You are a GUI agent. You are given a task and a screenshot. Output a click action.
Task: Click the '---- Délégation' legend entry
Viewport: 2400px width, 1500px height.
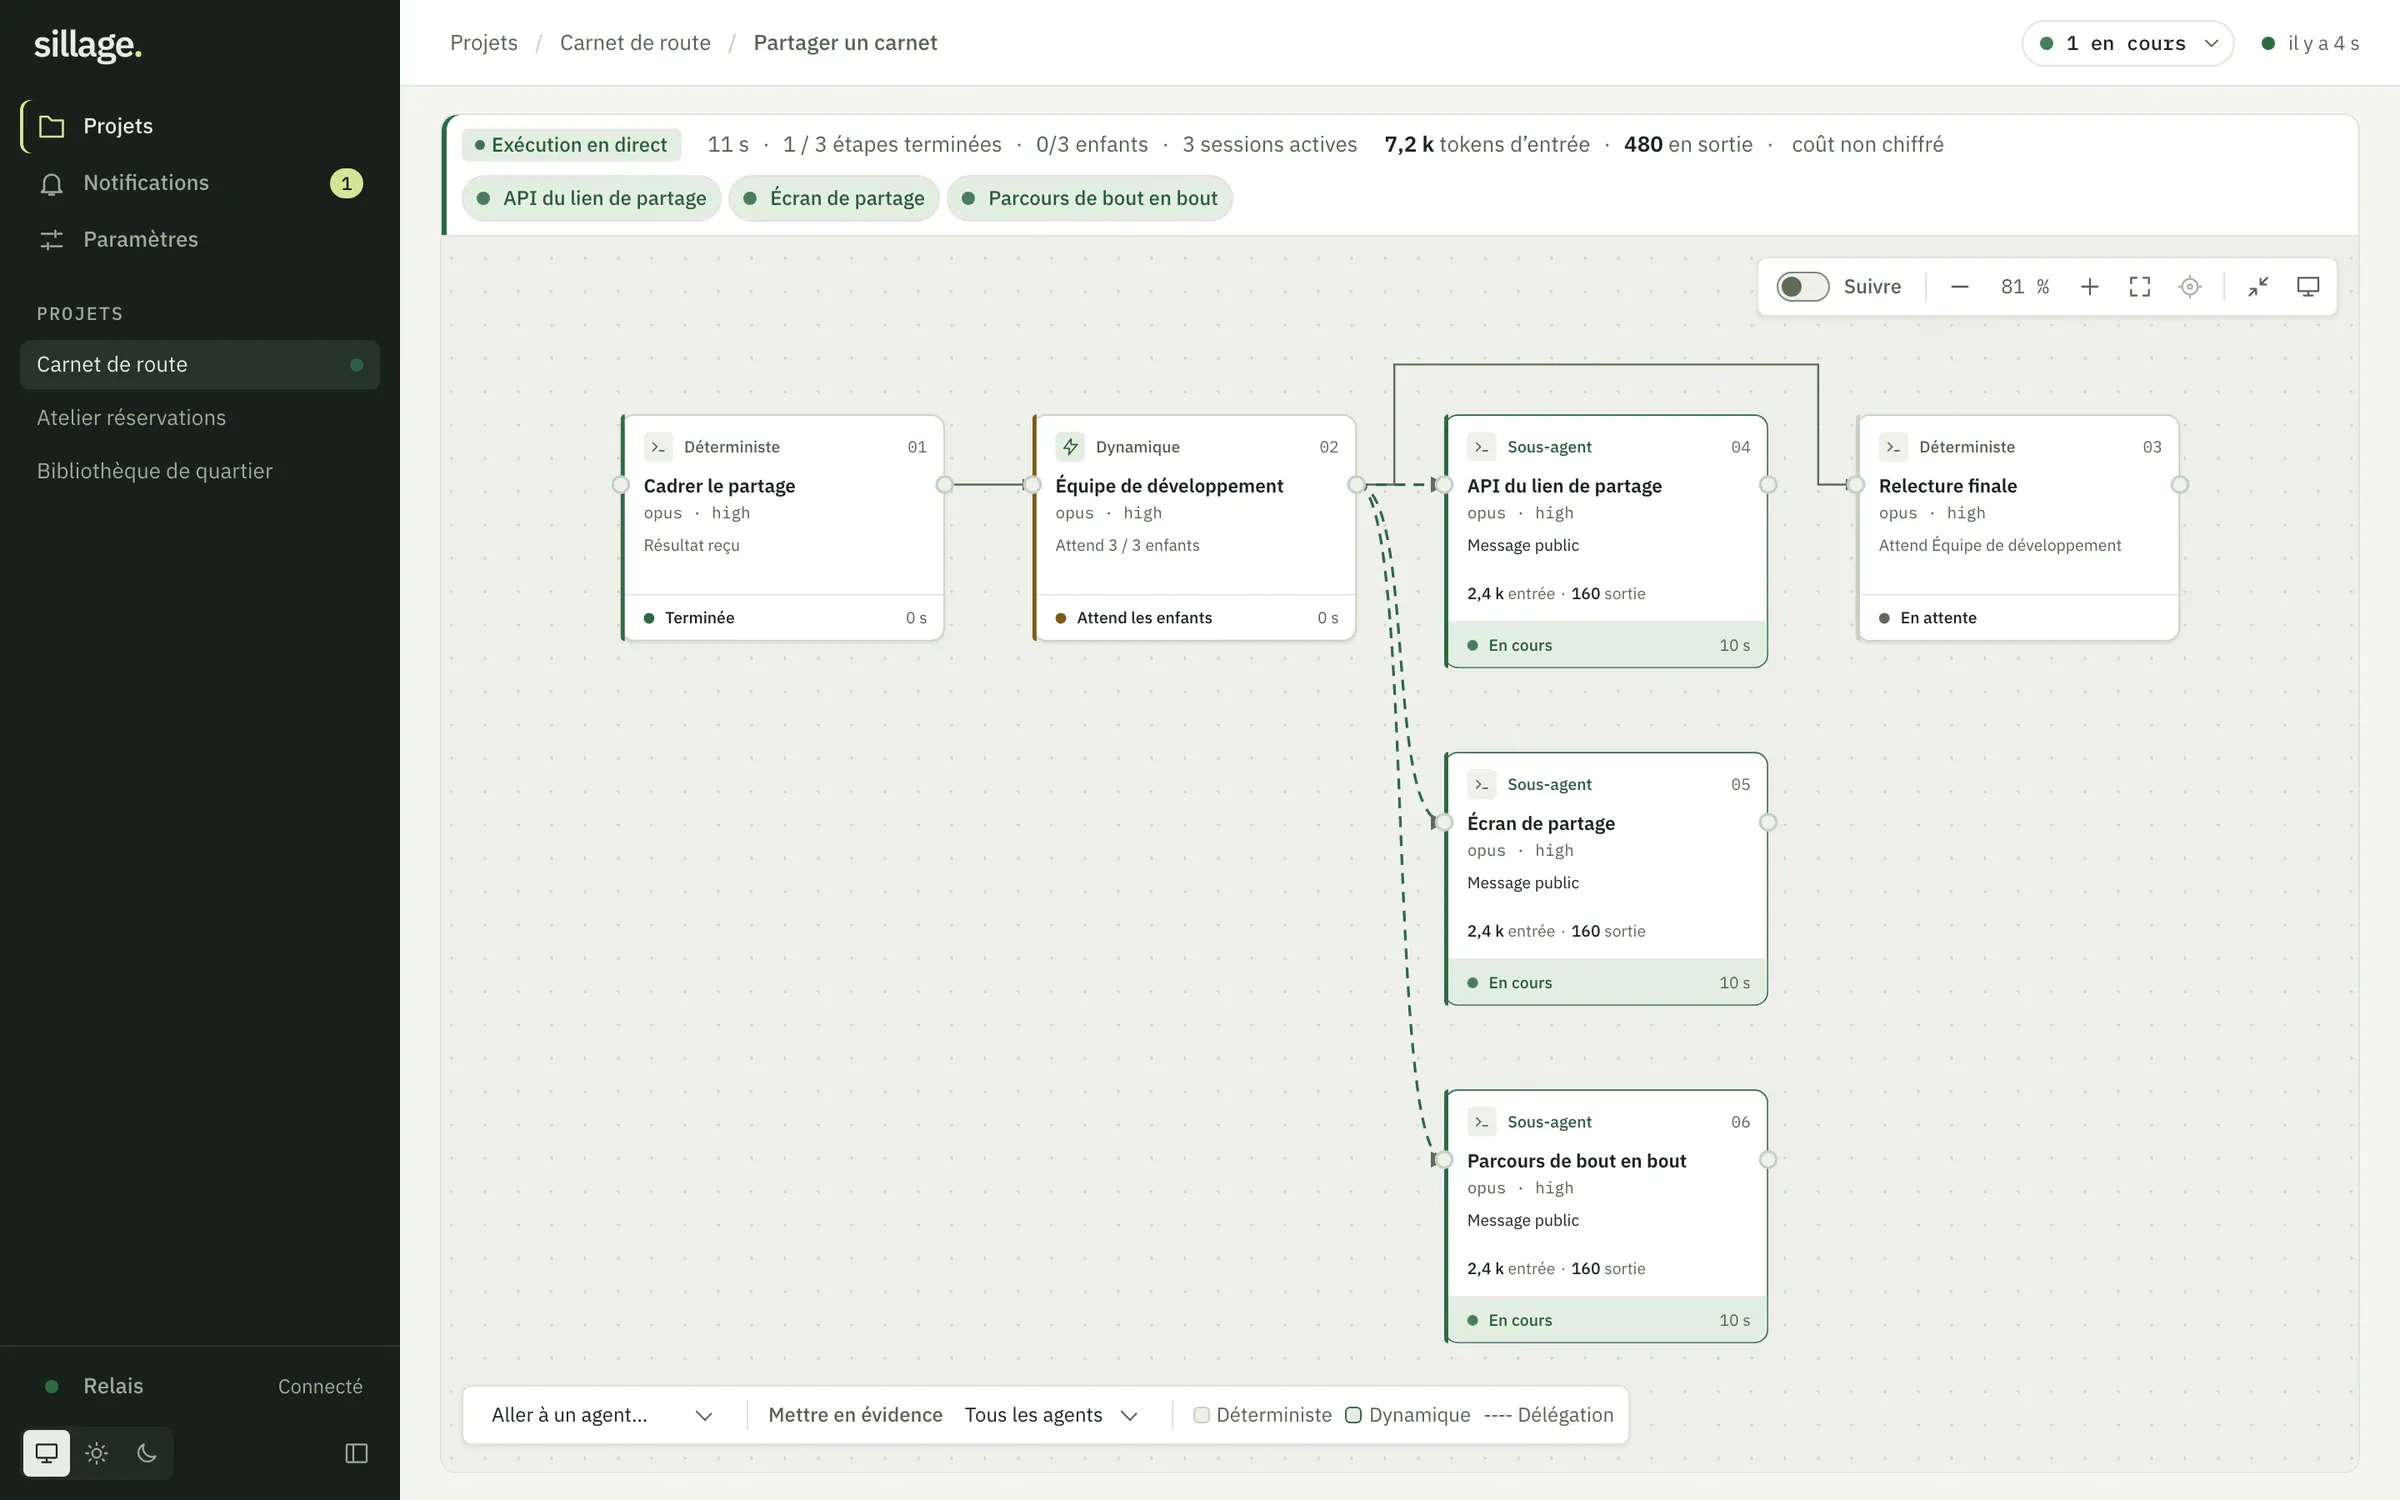(1549, 1415)
